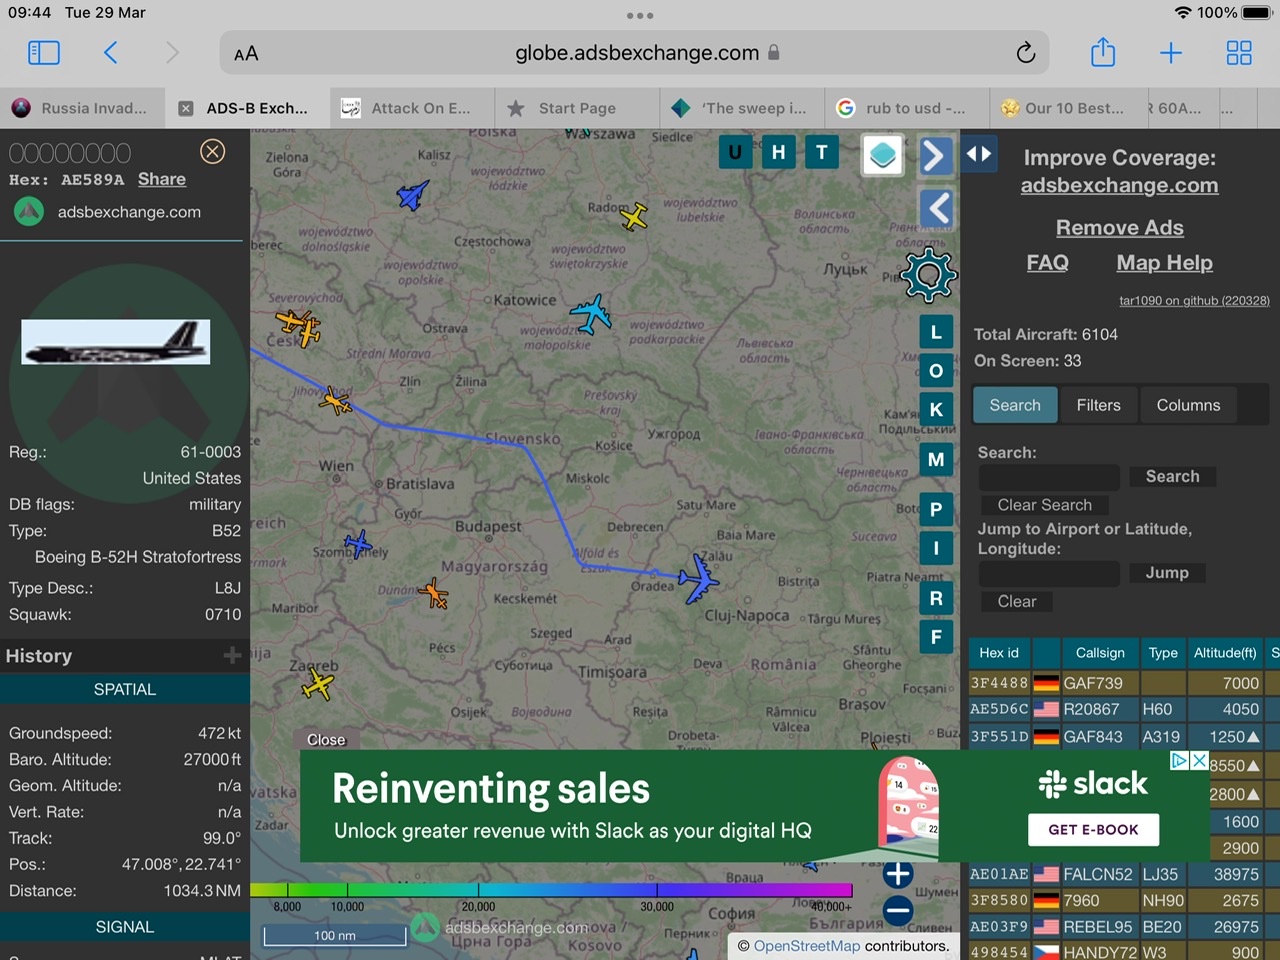Toggle the U map filter button

[x=735, y=152]
